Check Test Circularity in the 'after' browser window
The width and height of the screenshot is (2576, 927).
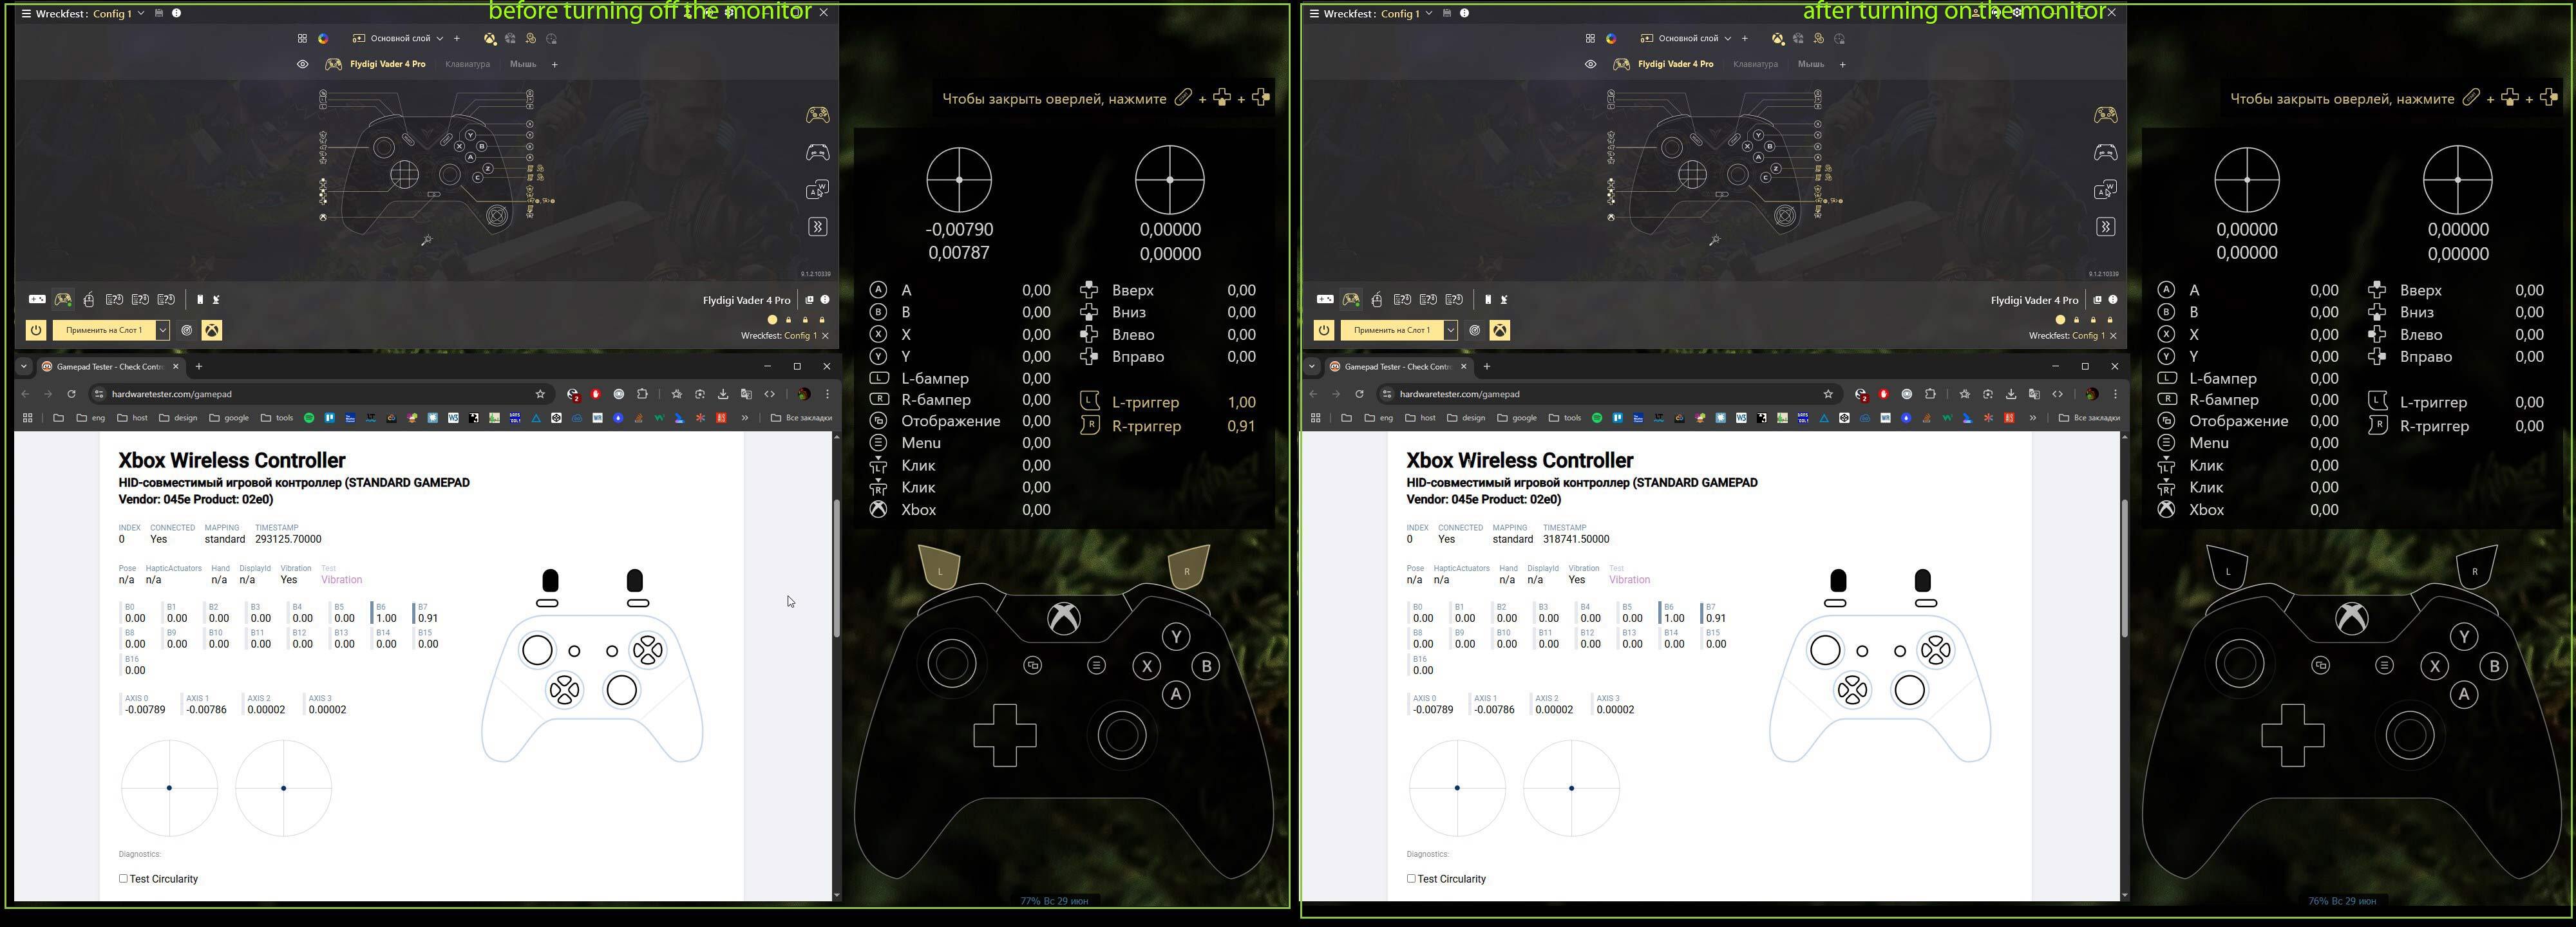pos(1412,879)
